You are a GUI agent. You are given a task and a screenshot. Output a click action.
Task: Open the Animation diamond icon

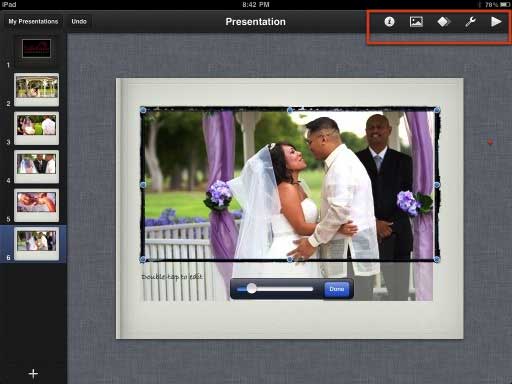tap(443, 22)
